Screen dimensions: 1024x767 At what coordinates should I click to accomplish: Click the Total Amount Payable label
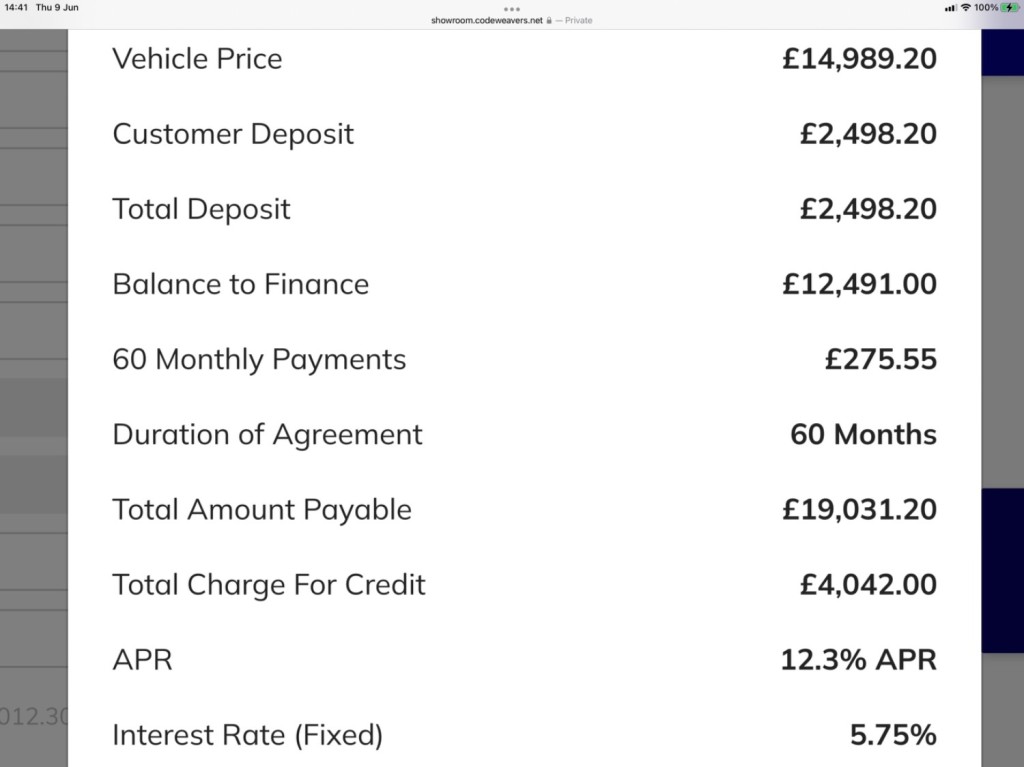(261, 509)
